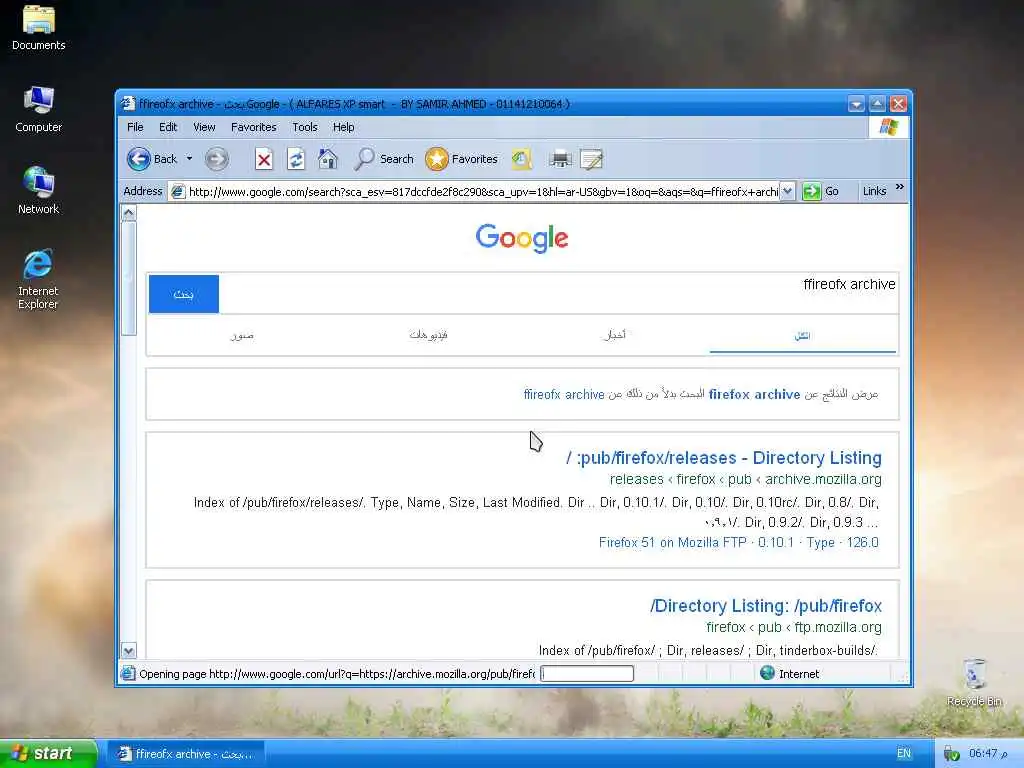This screenshot has height=768, width=1024.
Task: Click the Google logo
Action: (x=522, y=238)
